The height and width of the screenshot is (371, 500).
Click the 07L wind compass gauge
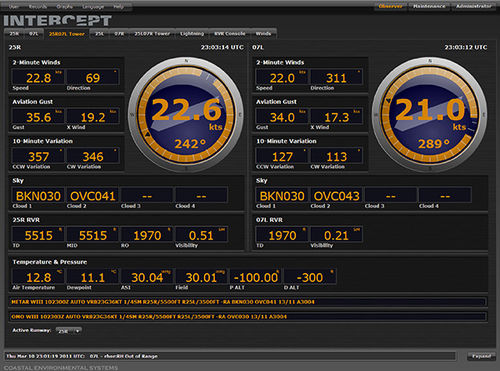tap(430, 114)
